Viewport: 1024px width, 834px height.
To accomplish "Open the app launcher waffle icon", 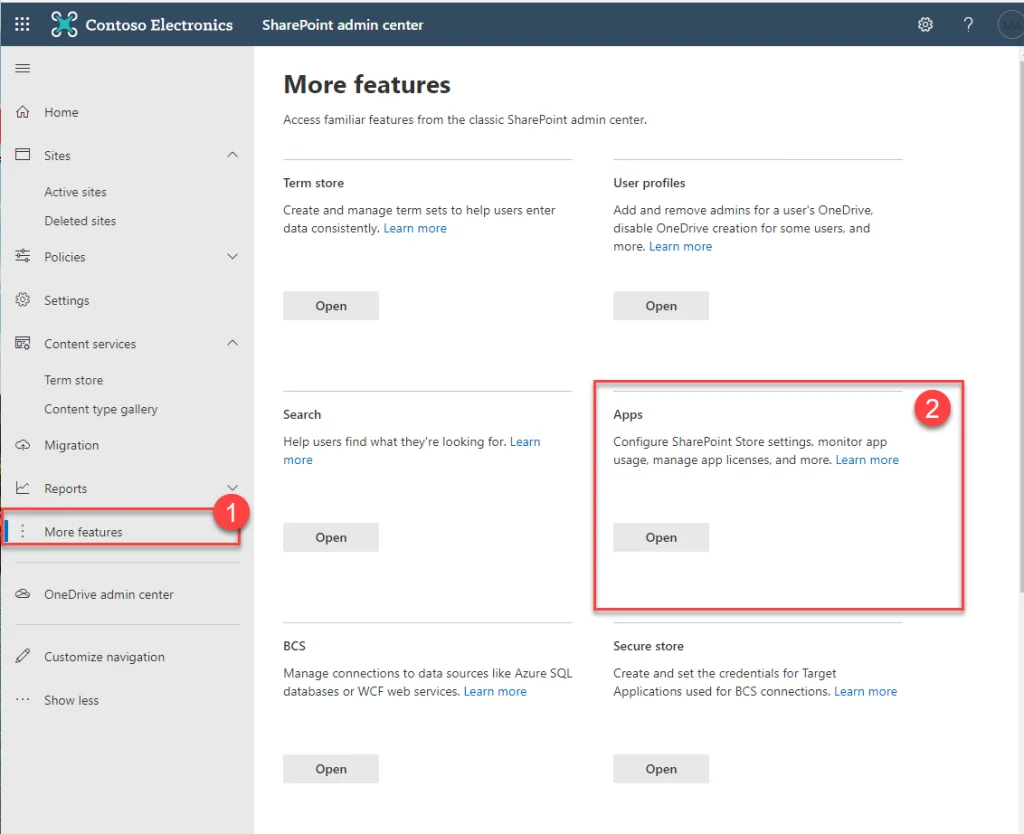I will point(22,24).
